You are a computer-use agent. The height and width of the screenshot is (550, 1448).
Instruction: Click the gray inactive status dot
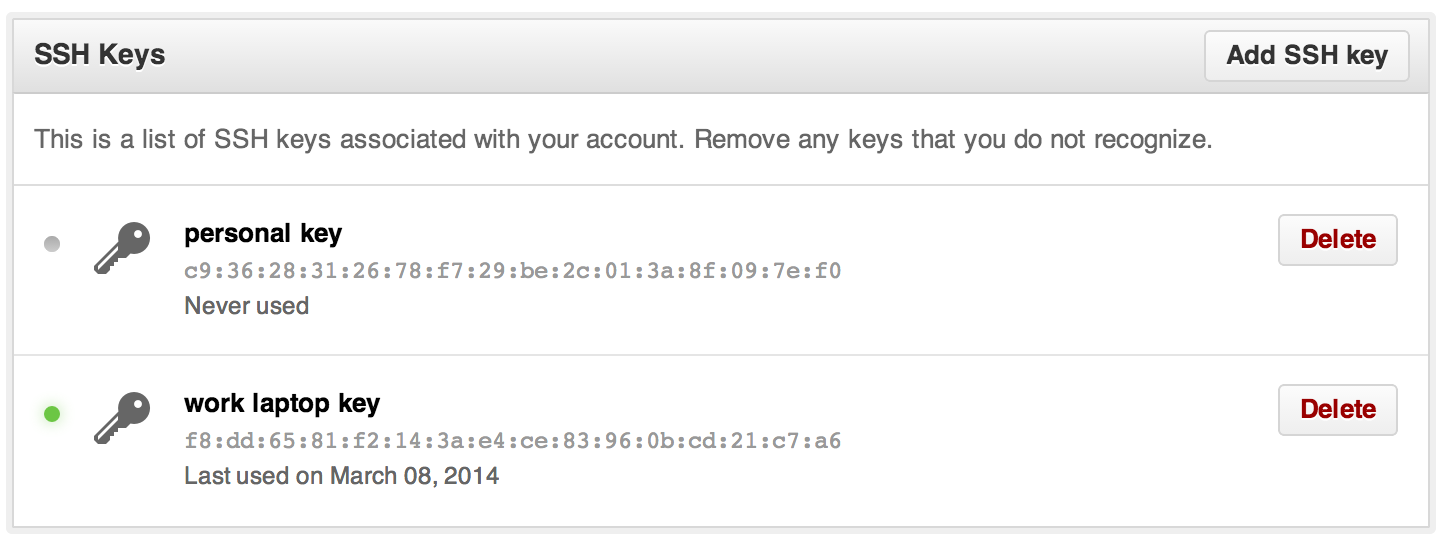[52, 244]
